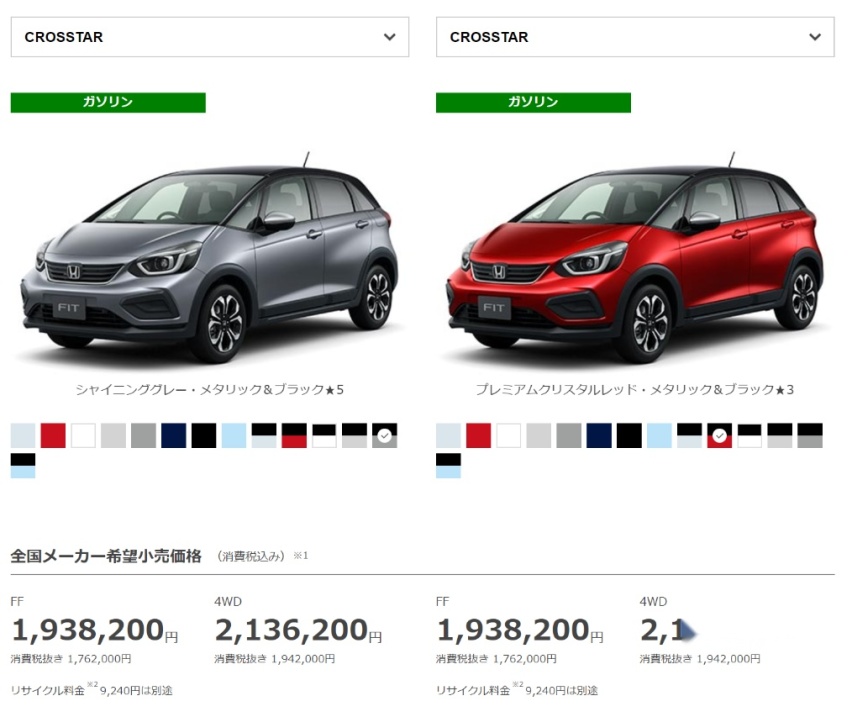Click リサイクル料金 9,240円は別途 under the gray car
This screenshot has width=852, height=717.
click(x=91, y=689)
